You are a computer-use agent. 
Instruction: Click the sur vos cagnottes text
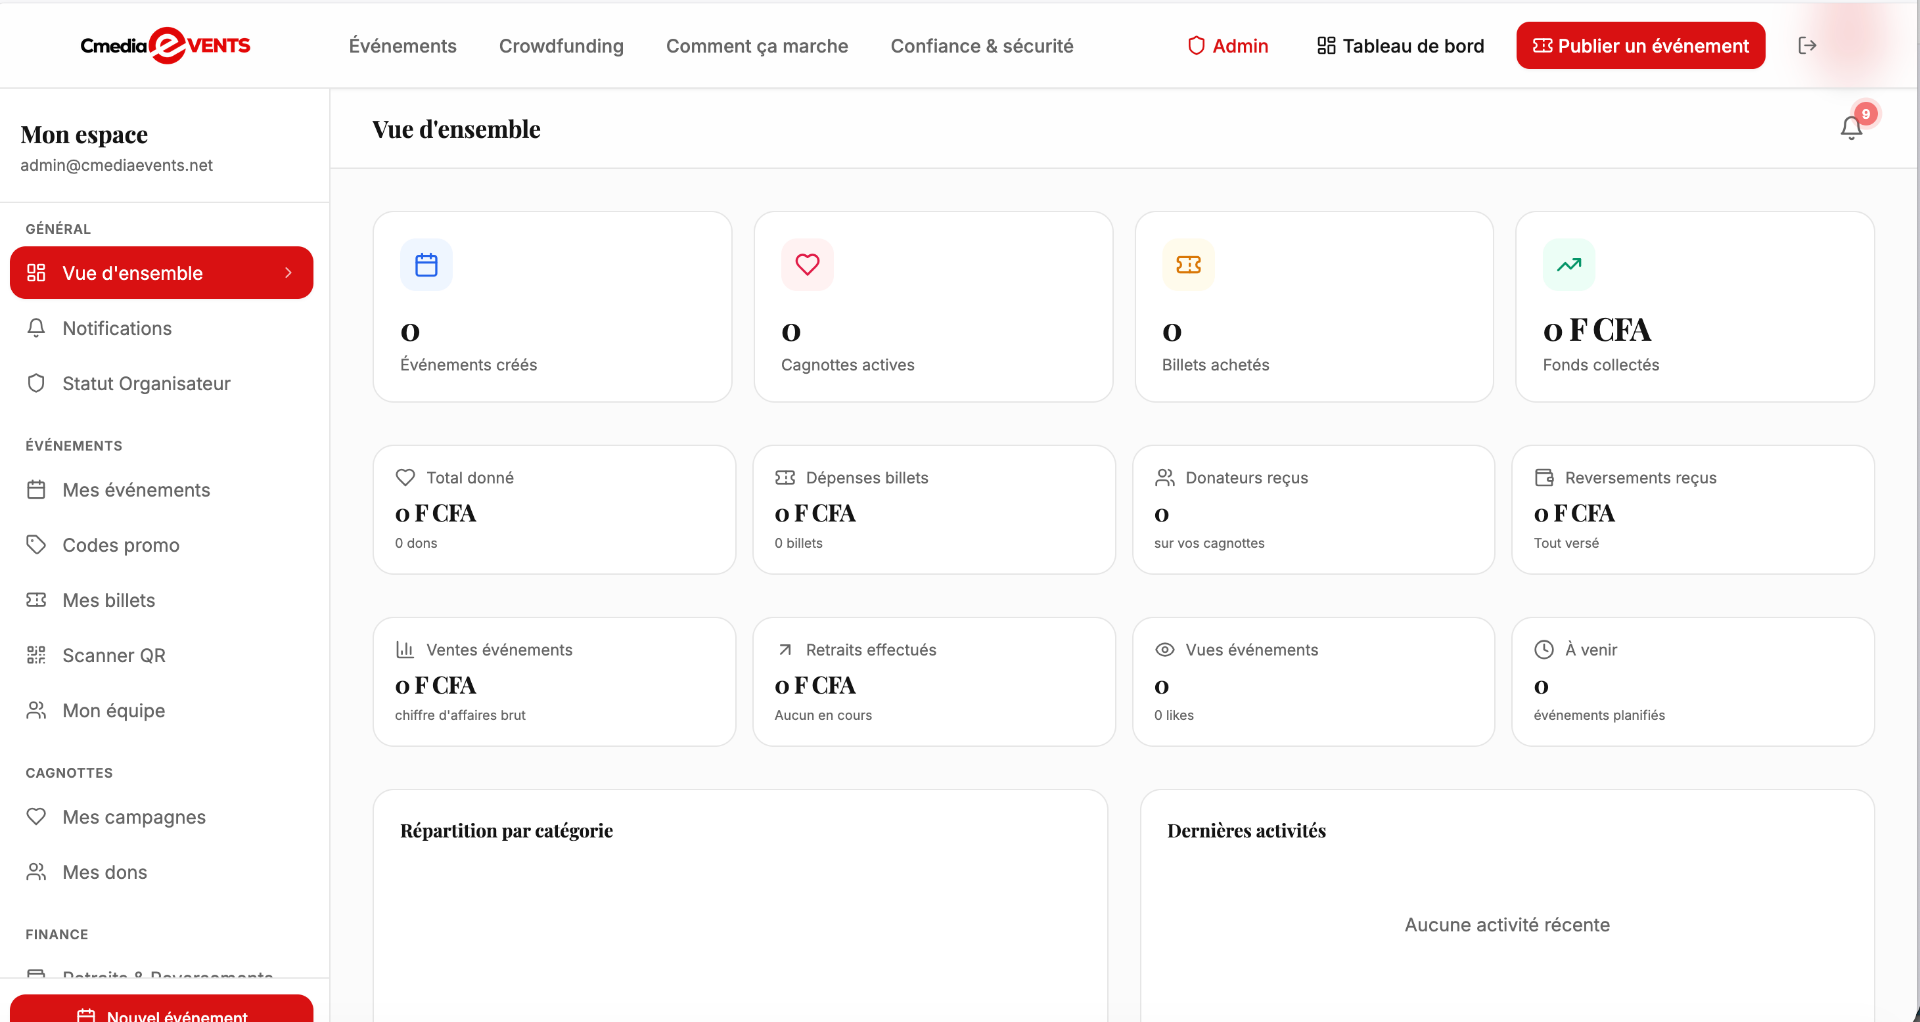[x=1209, y=543]
